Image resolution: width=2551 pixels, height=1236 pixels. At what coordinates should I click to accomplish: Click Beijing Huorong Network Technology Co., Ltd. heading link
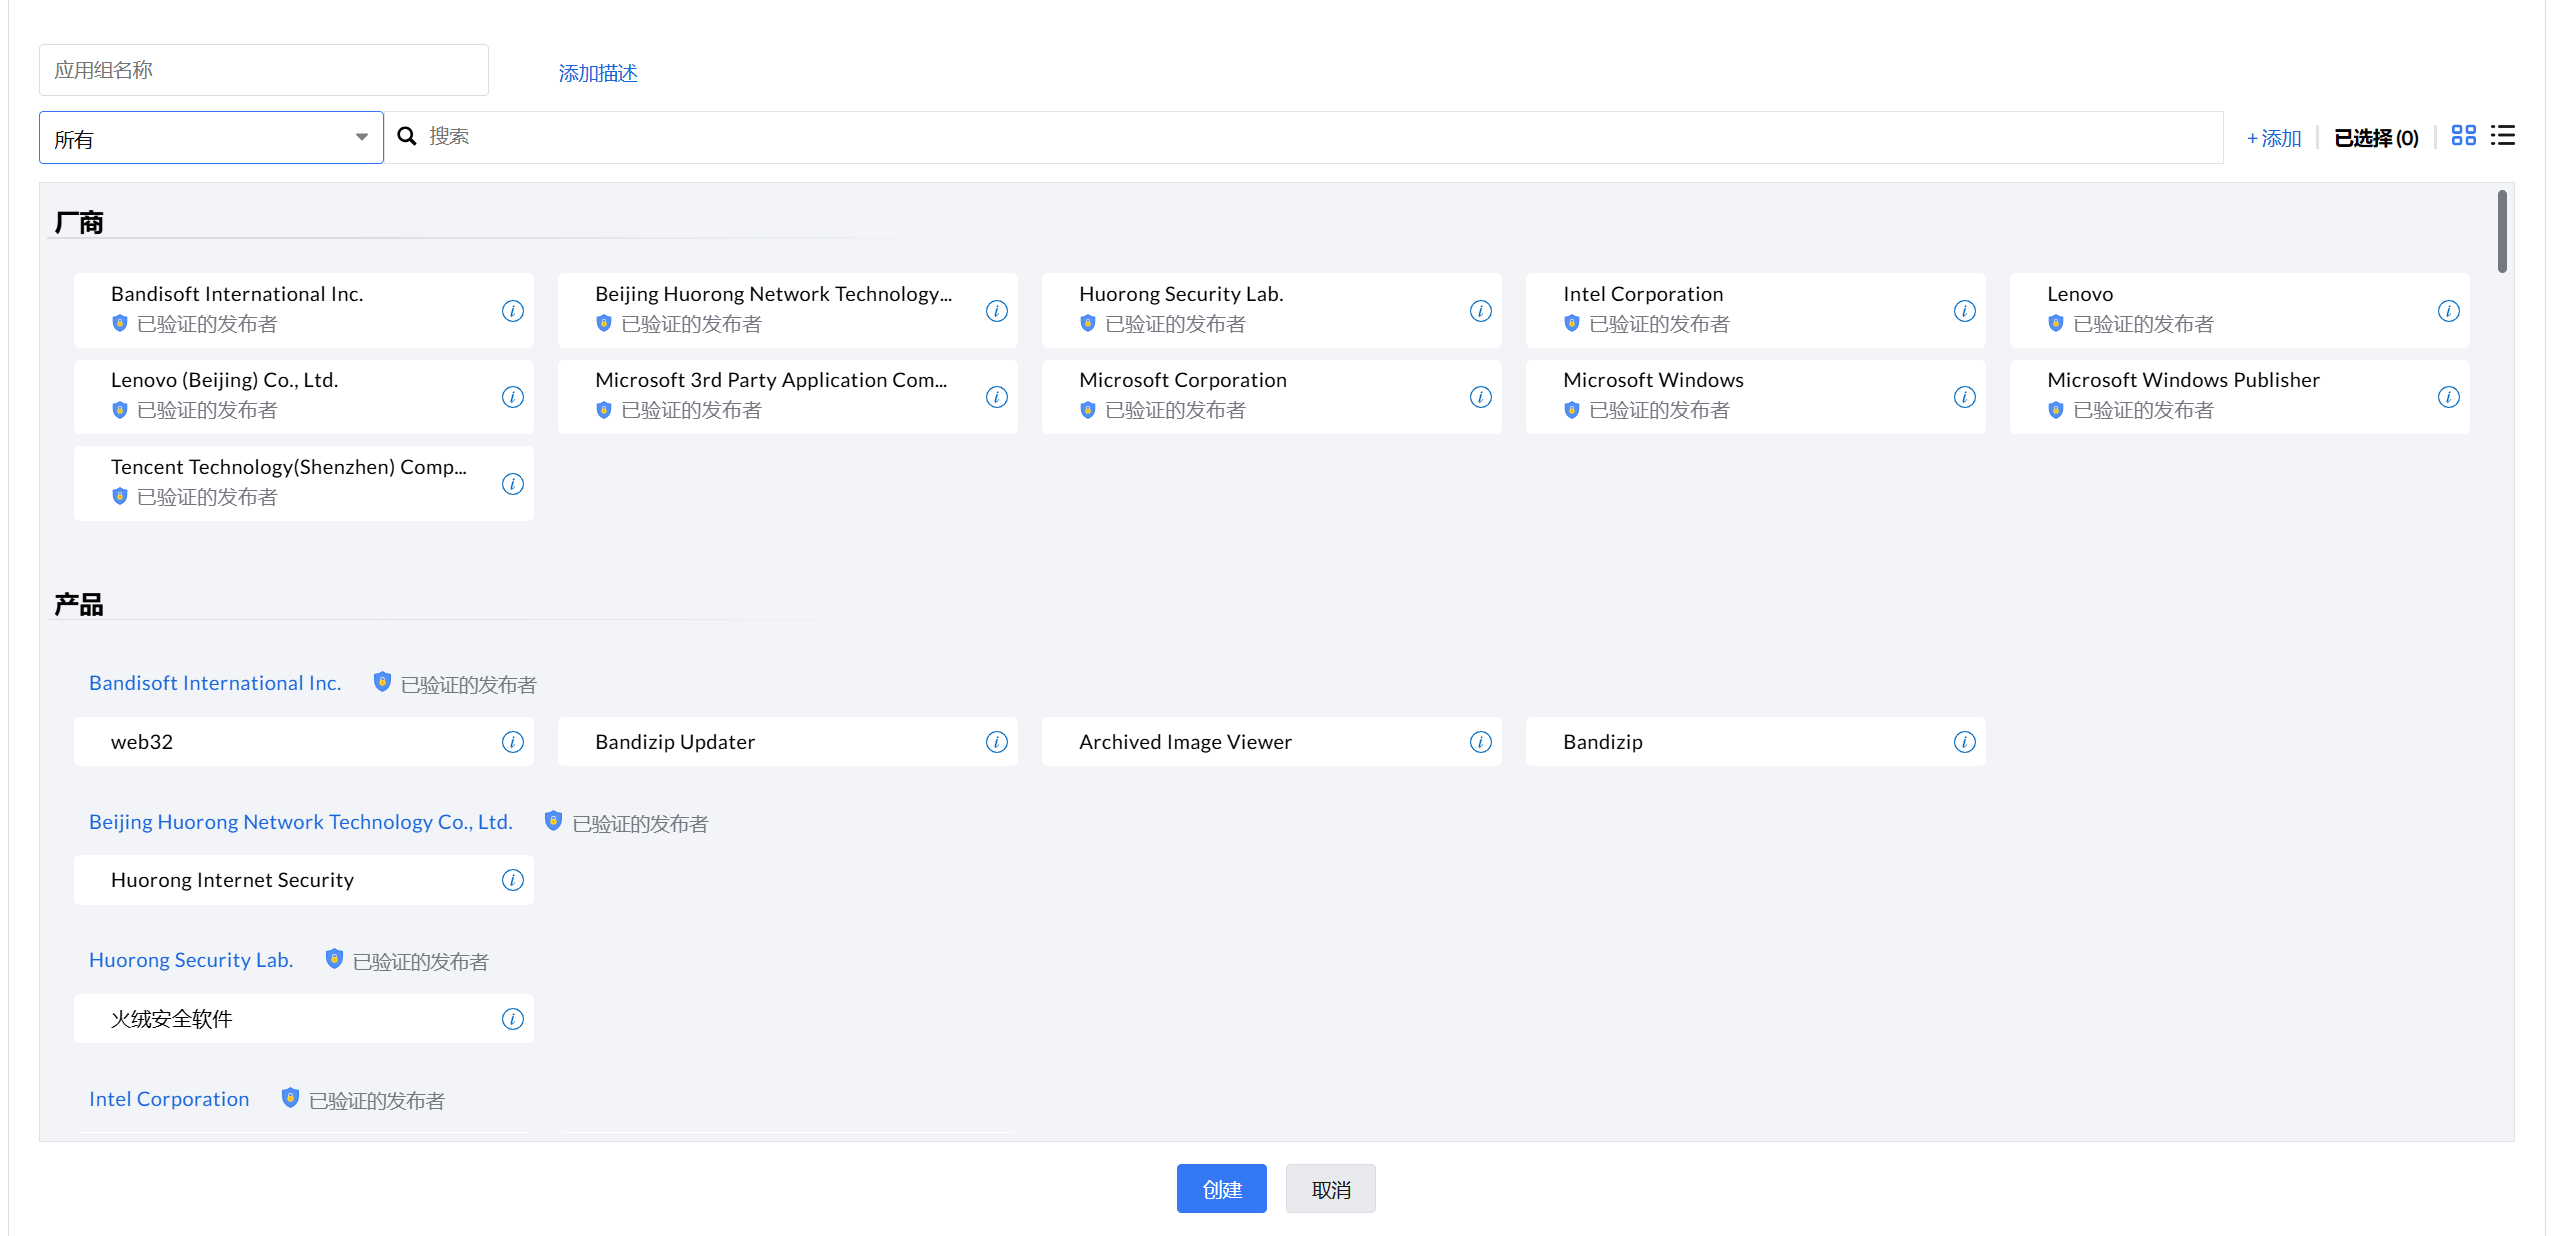coord(300,822)
